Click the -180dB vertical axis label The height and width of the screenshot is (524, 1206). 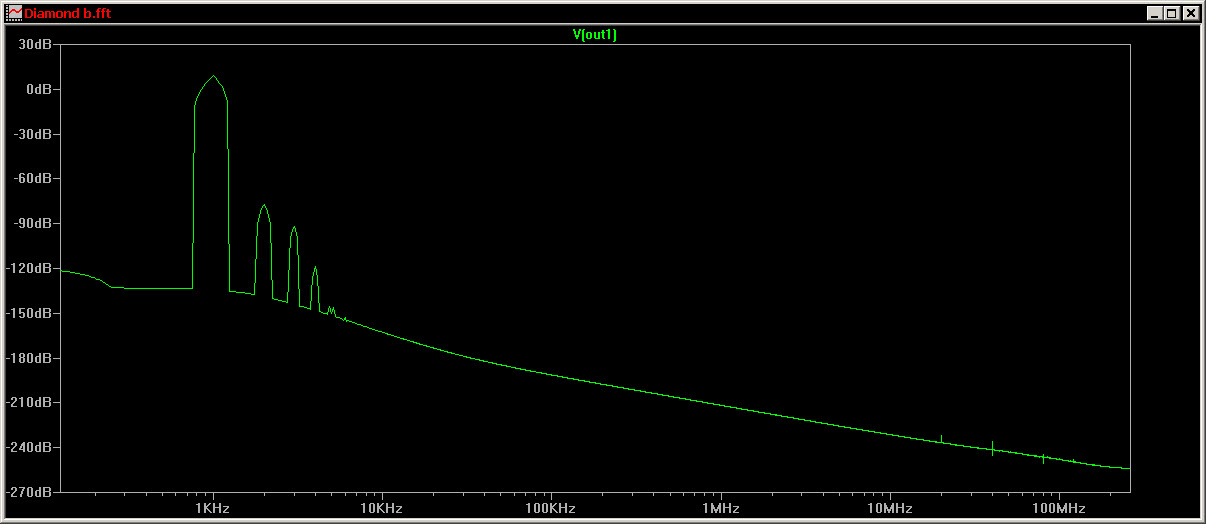point(31,358)
